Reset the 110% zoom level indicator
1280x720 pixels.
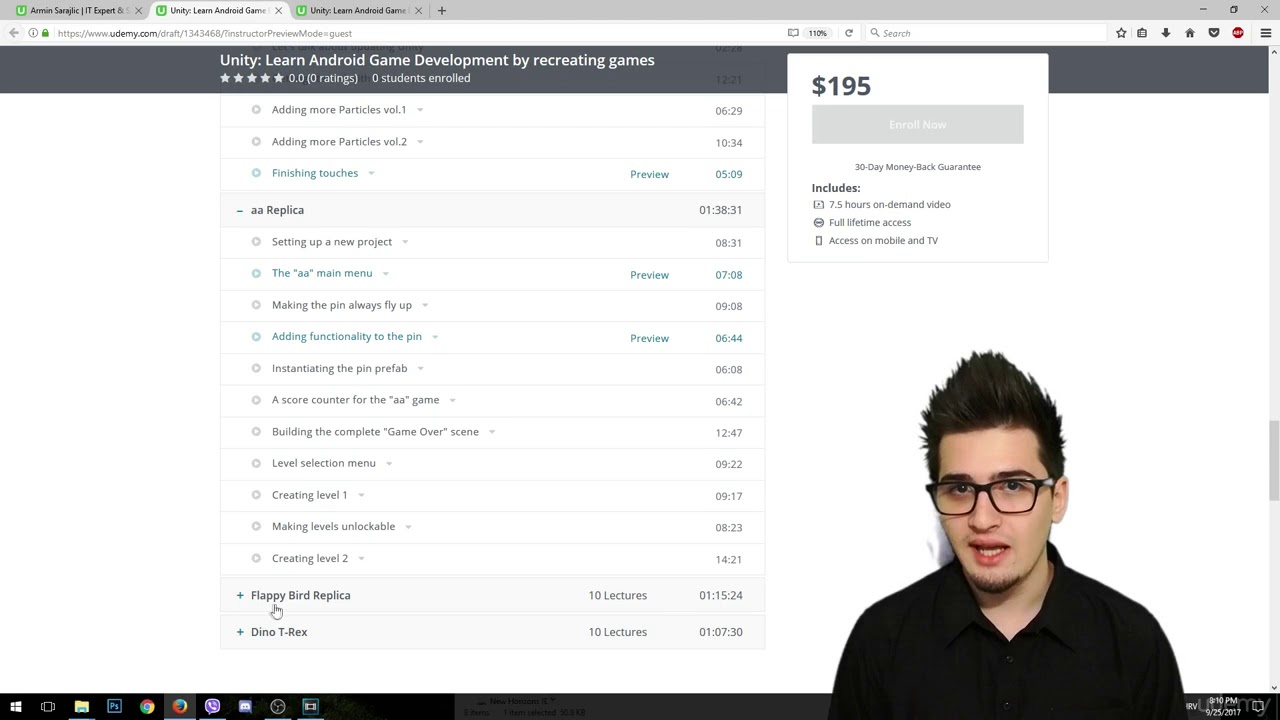coord(818,33)
